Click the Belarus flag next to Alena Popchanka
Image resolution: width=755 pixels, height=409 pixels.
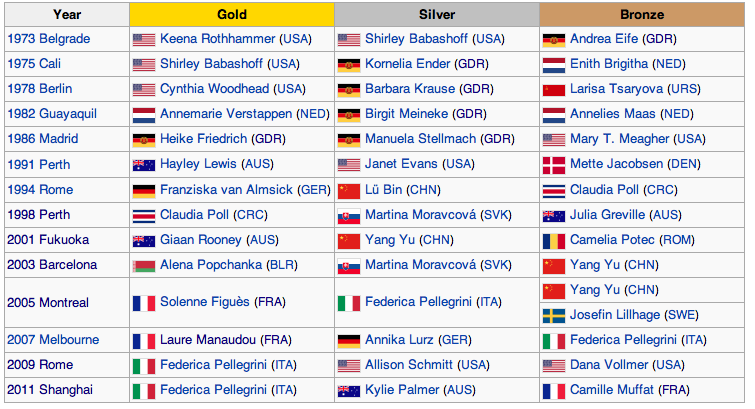click(x=144, y=265)
